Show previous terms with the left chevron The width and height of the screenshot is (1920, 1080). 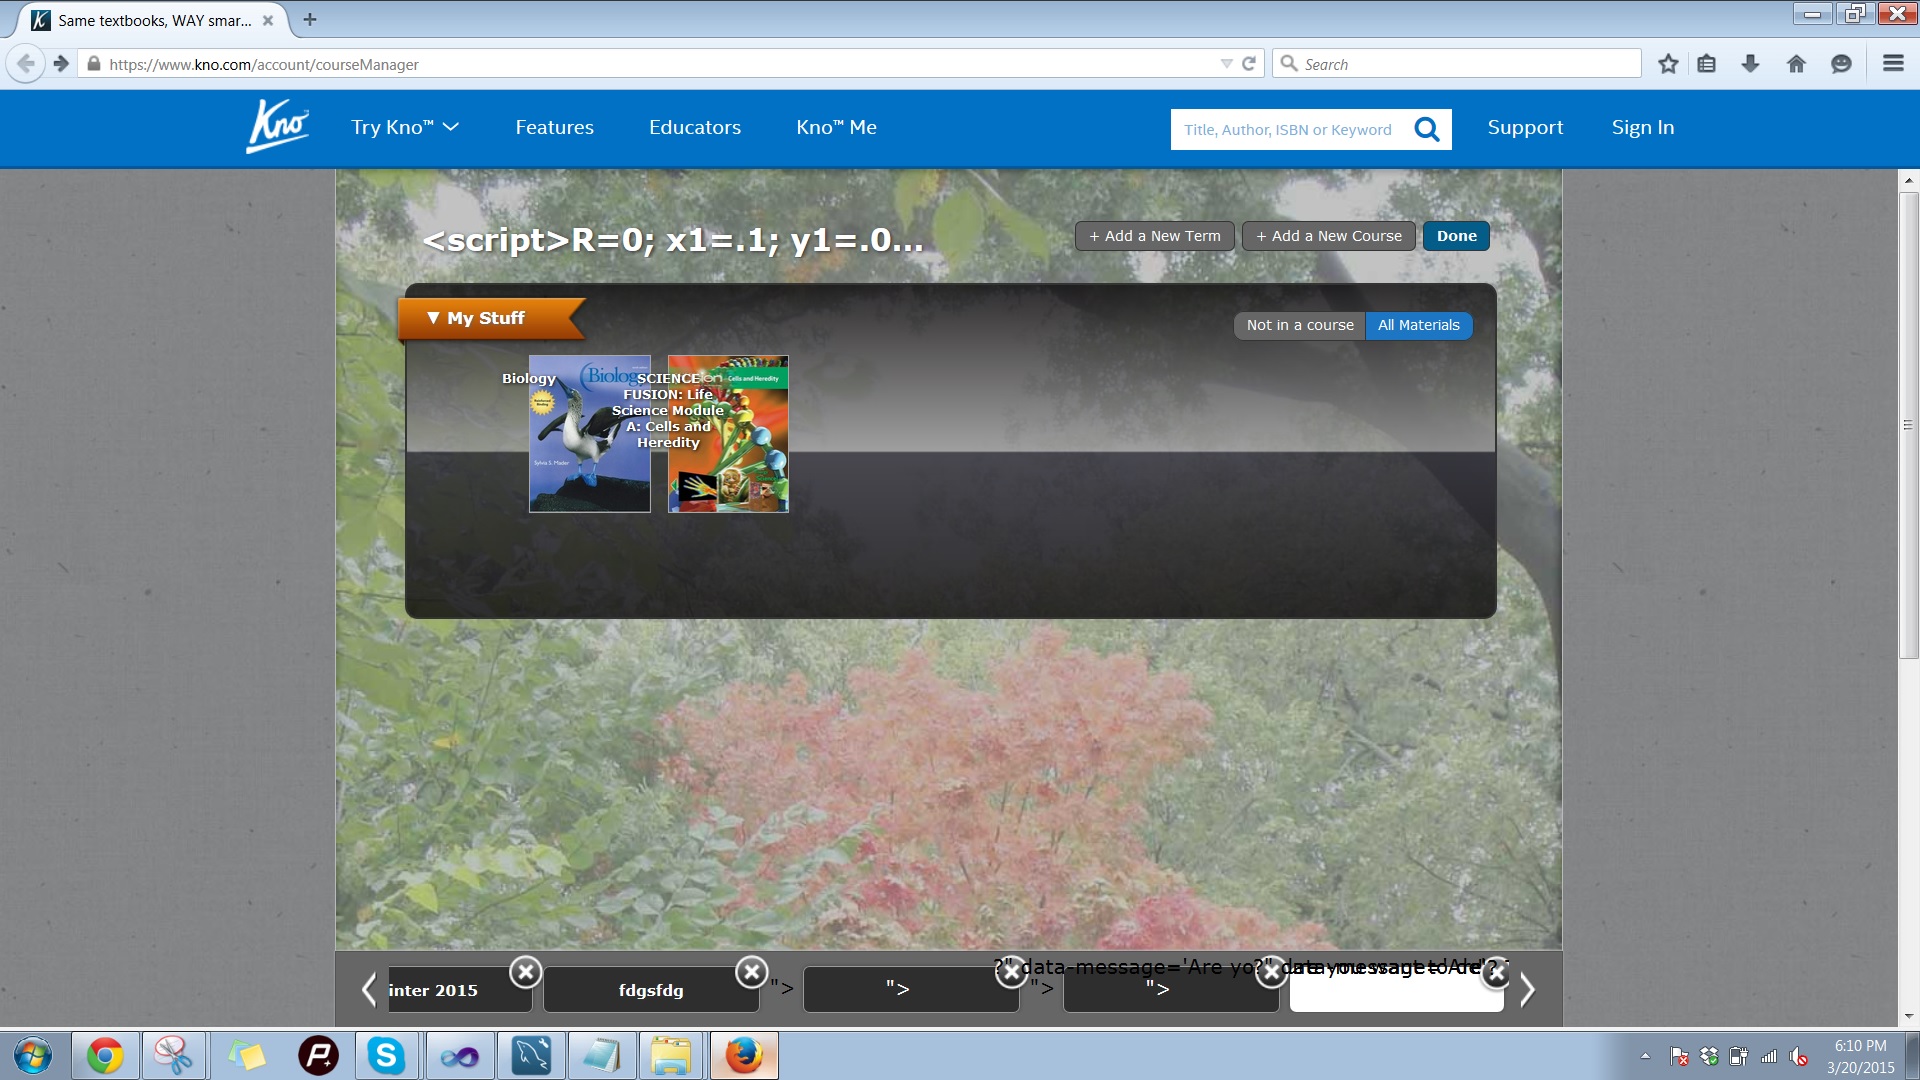click(x=369, y=990)
